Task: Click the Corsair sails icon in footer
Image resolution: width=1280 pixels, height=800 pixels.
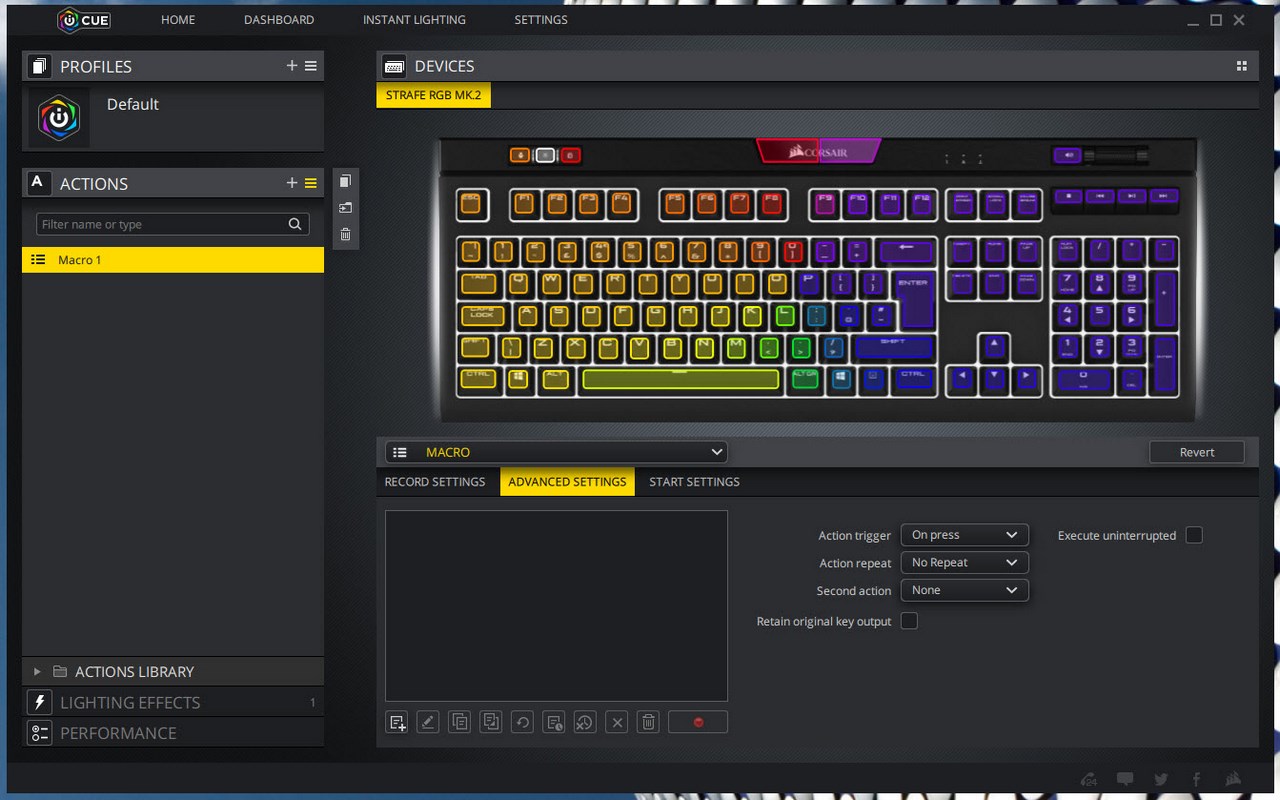Action: pyautogui.click(x=1233, y=779)
